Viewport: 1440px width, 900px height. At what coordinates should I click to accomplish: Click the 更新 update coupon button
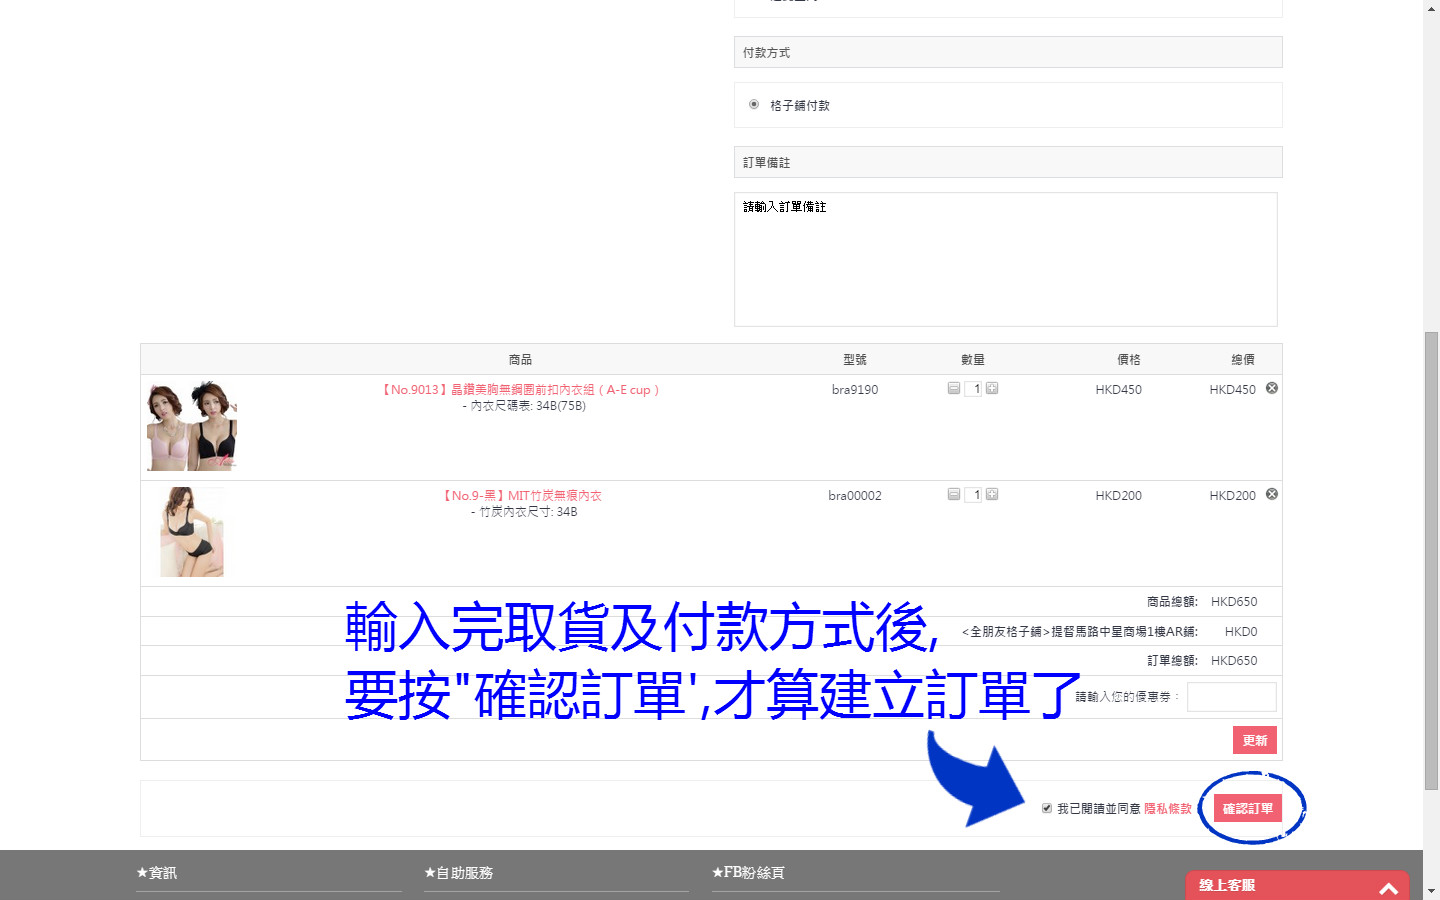point(1255,740)
